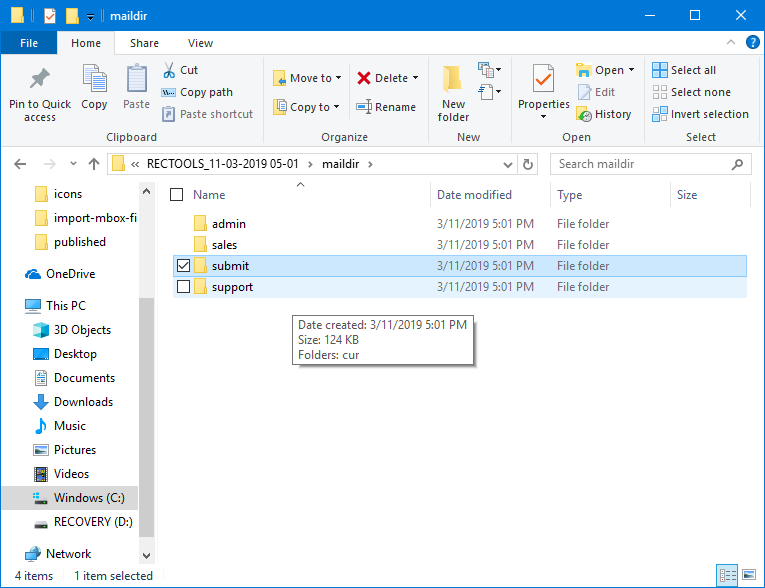This screenshot has width=765, height=588.
Task: Click Invert selection
Action: tap(701, 114)
